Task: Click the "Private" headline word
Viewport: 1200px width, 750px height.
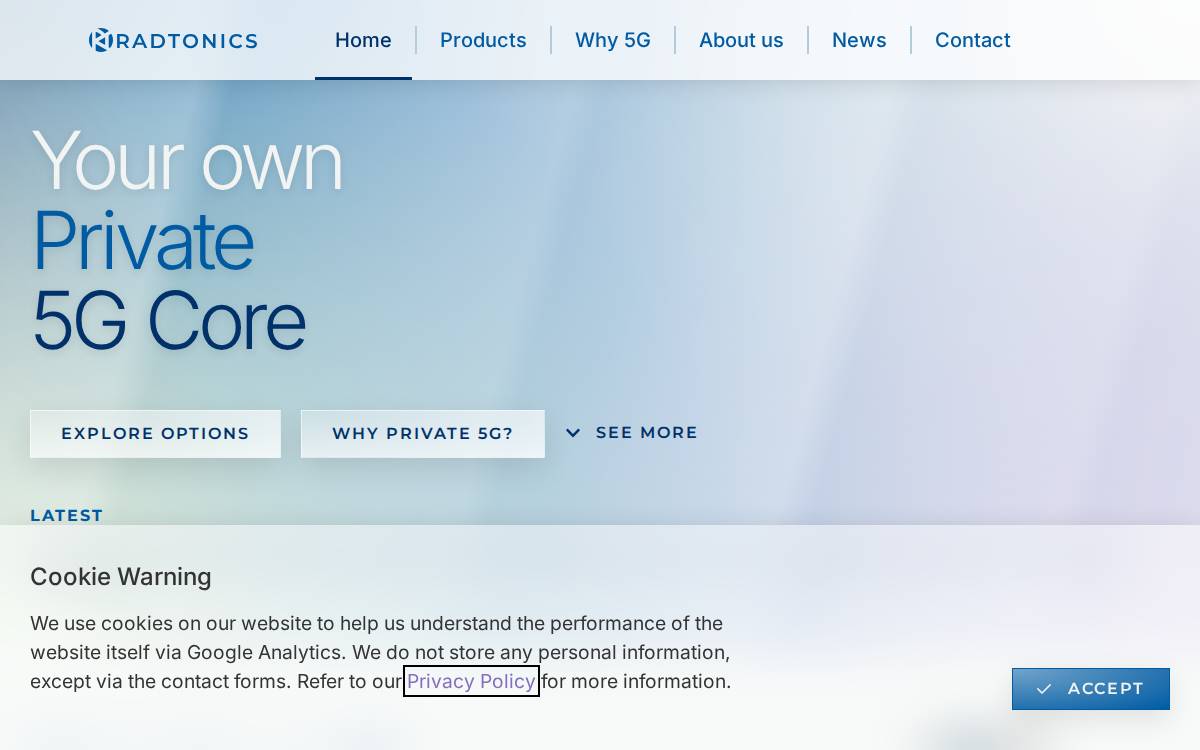Action: 143,241
